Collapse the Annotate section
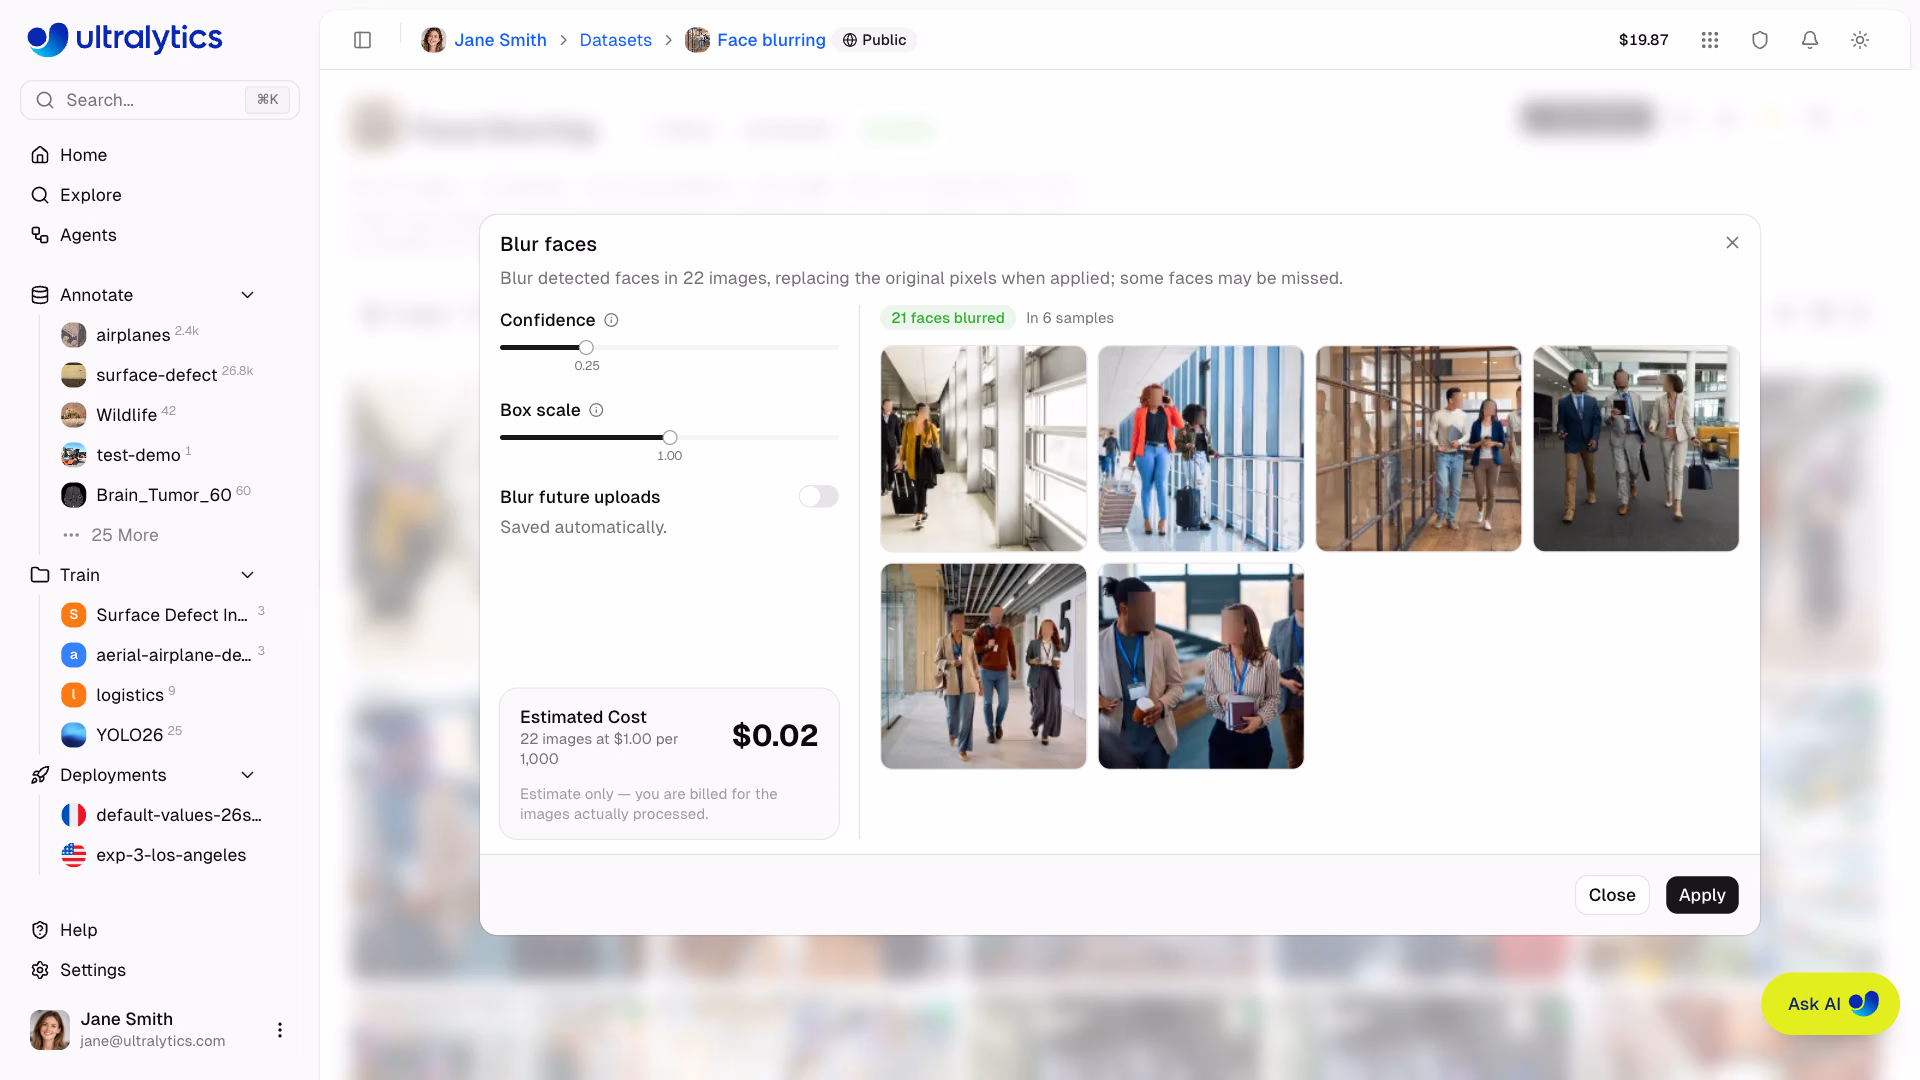This screenshot has width=1920, height=1080. point(247,295)
